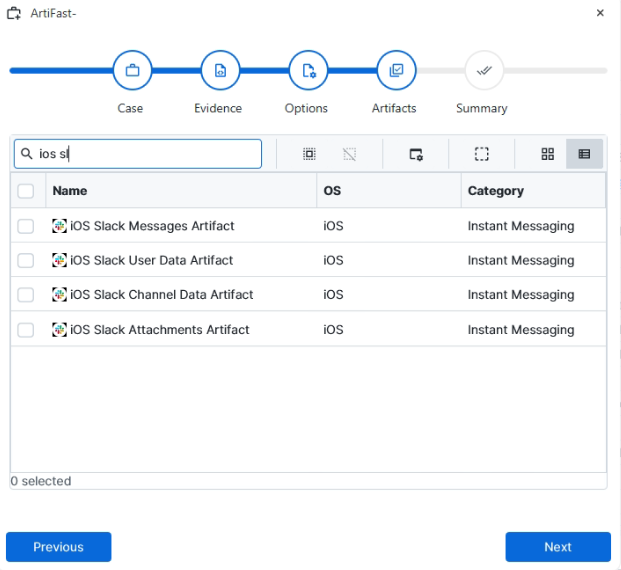The width and height of the screenshot is (621, 570).
Task: Toggle the header select-all checkbox
Action: tap(26, 191)
